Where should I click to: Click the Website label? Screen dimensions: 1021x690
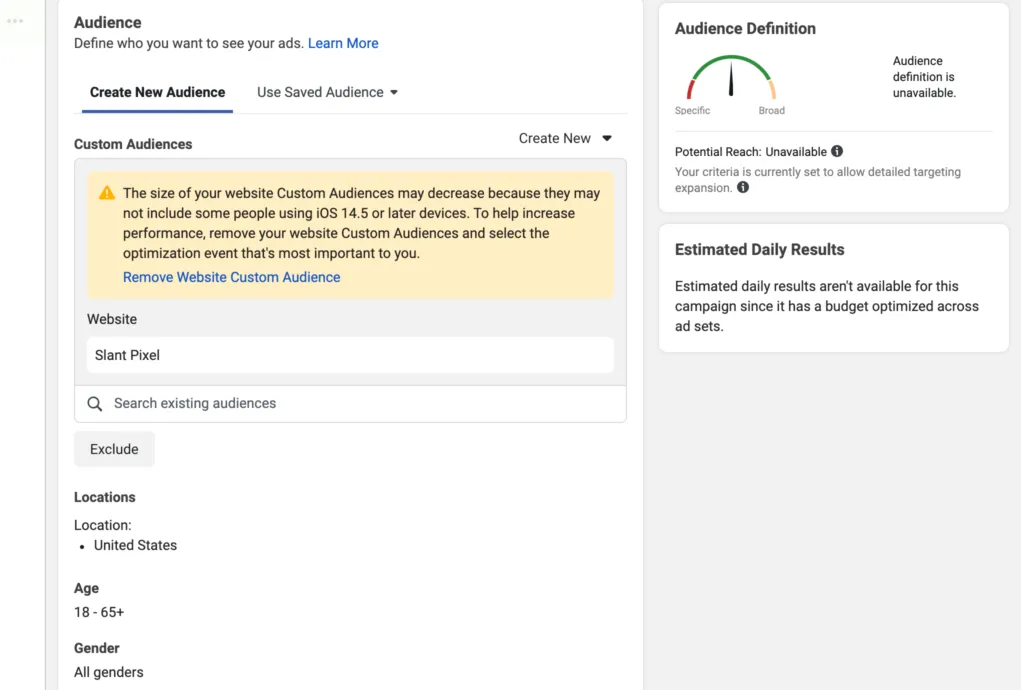[112, 319]
